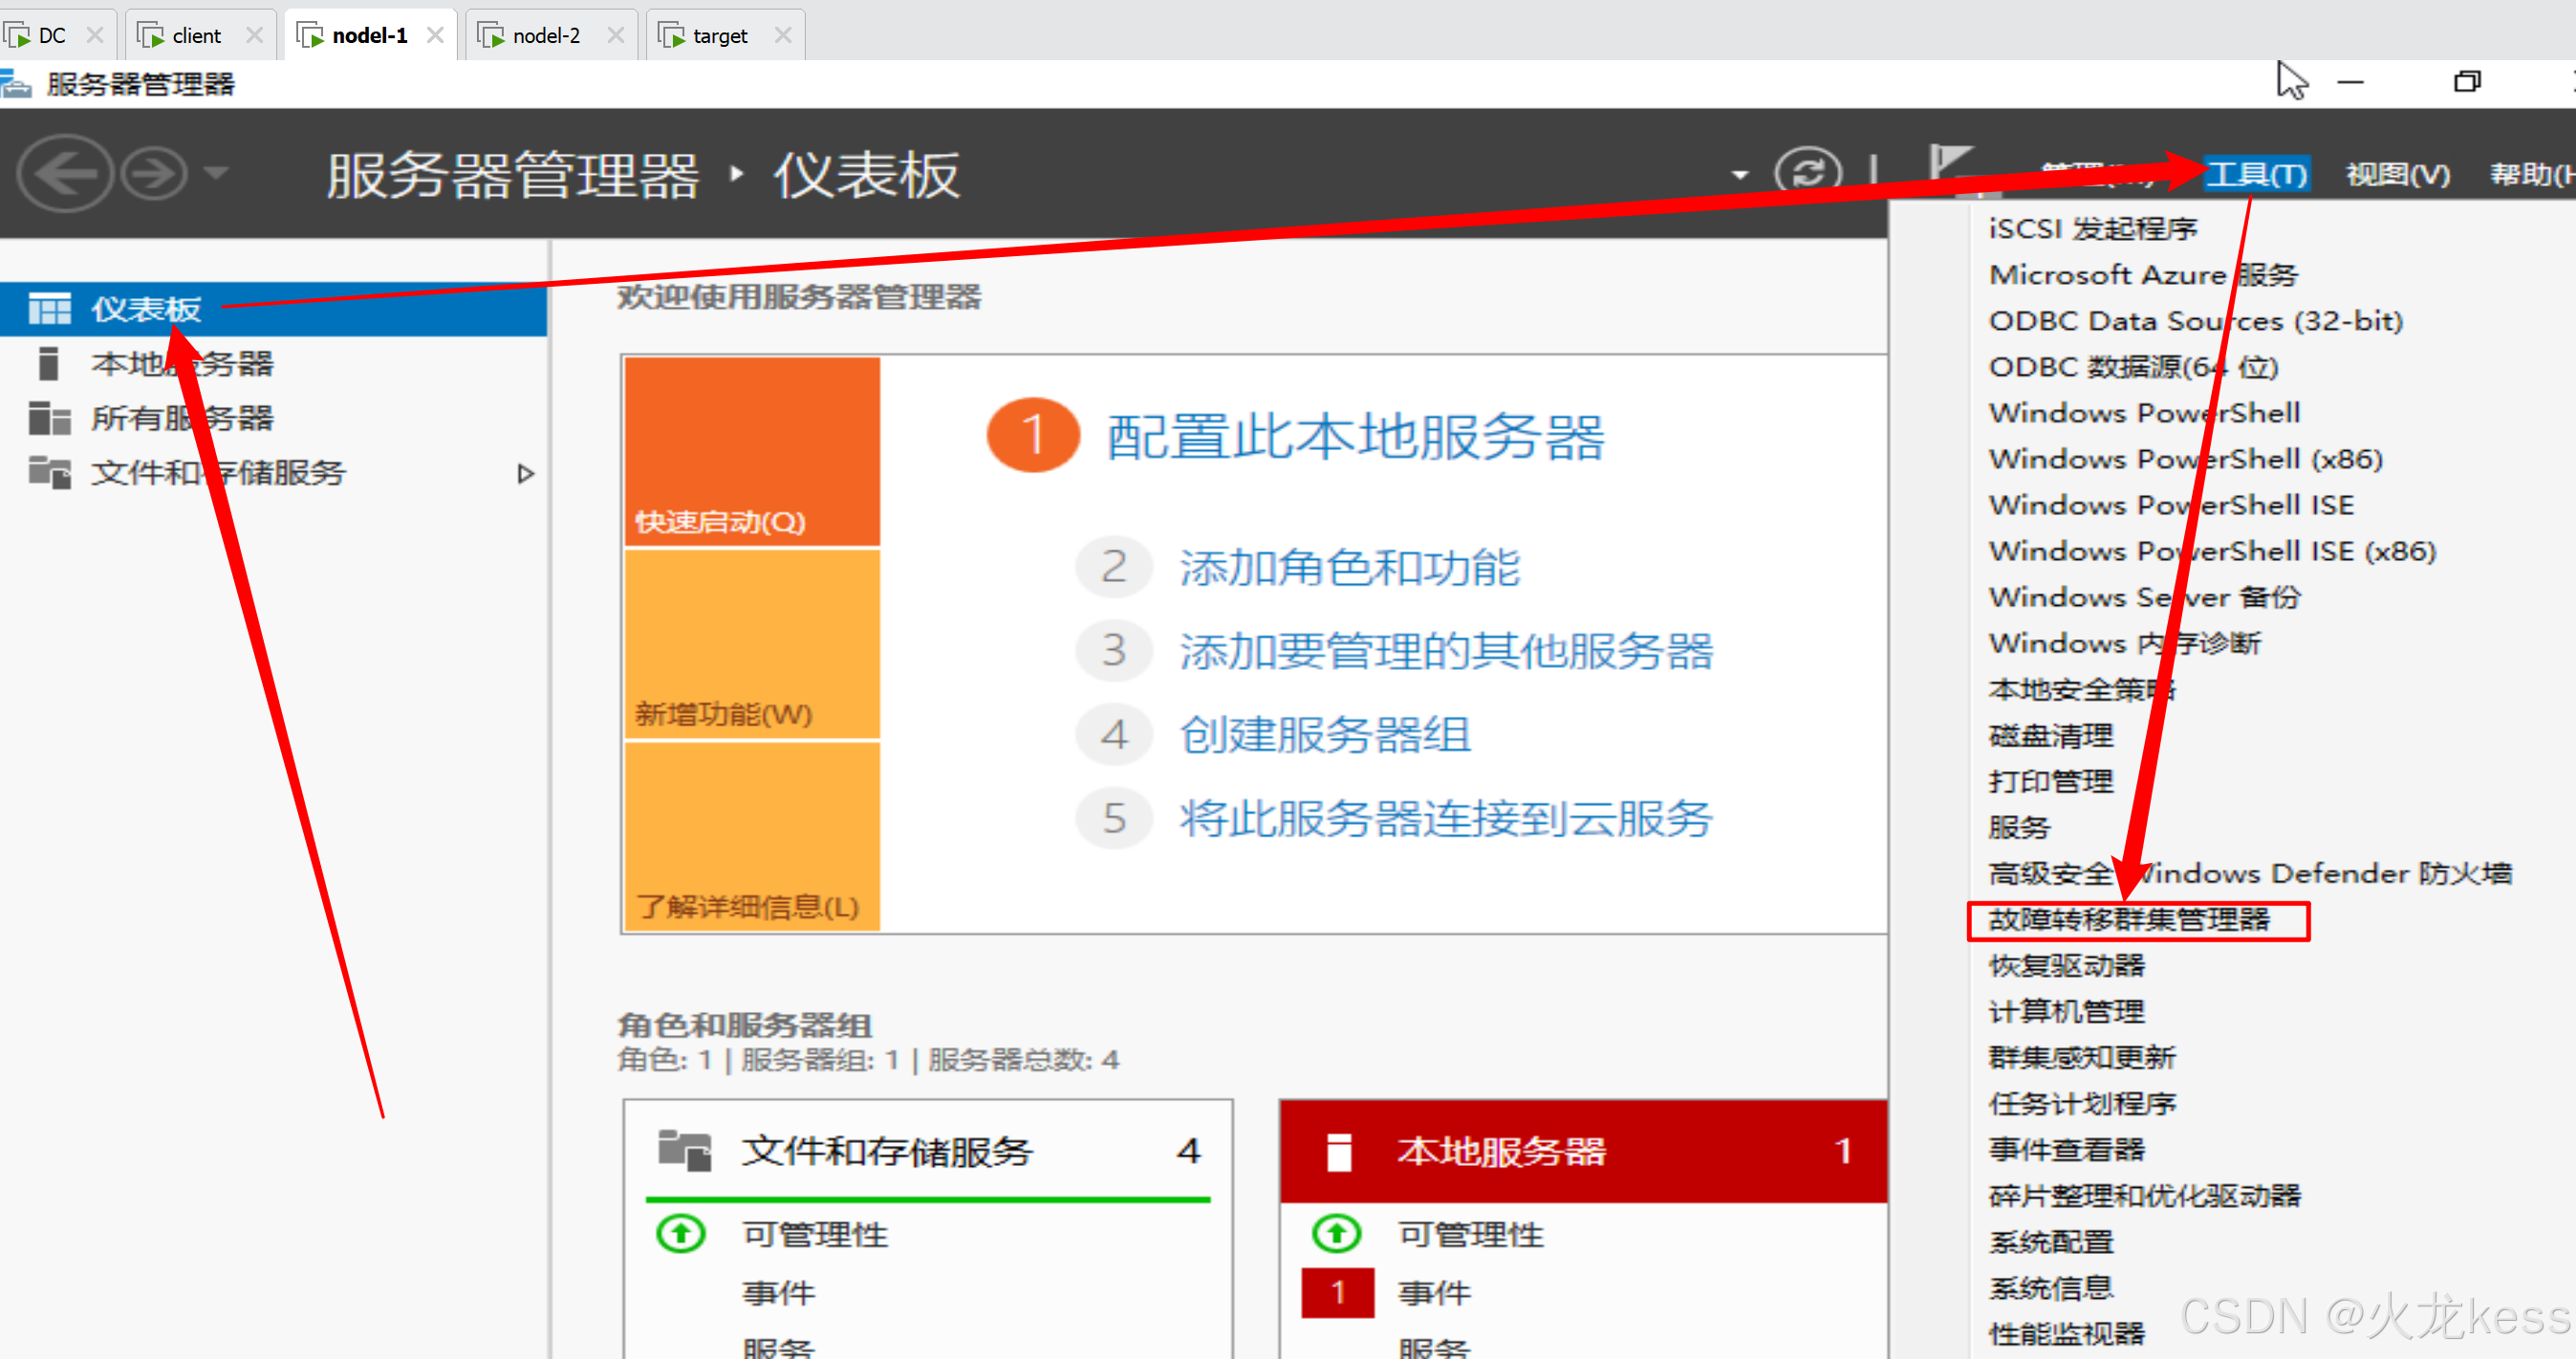
Task: Click the dashboard grid icon in sidebar
Action: pyautogui.click(x=49, y=309)
